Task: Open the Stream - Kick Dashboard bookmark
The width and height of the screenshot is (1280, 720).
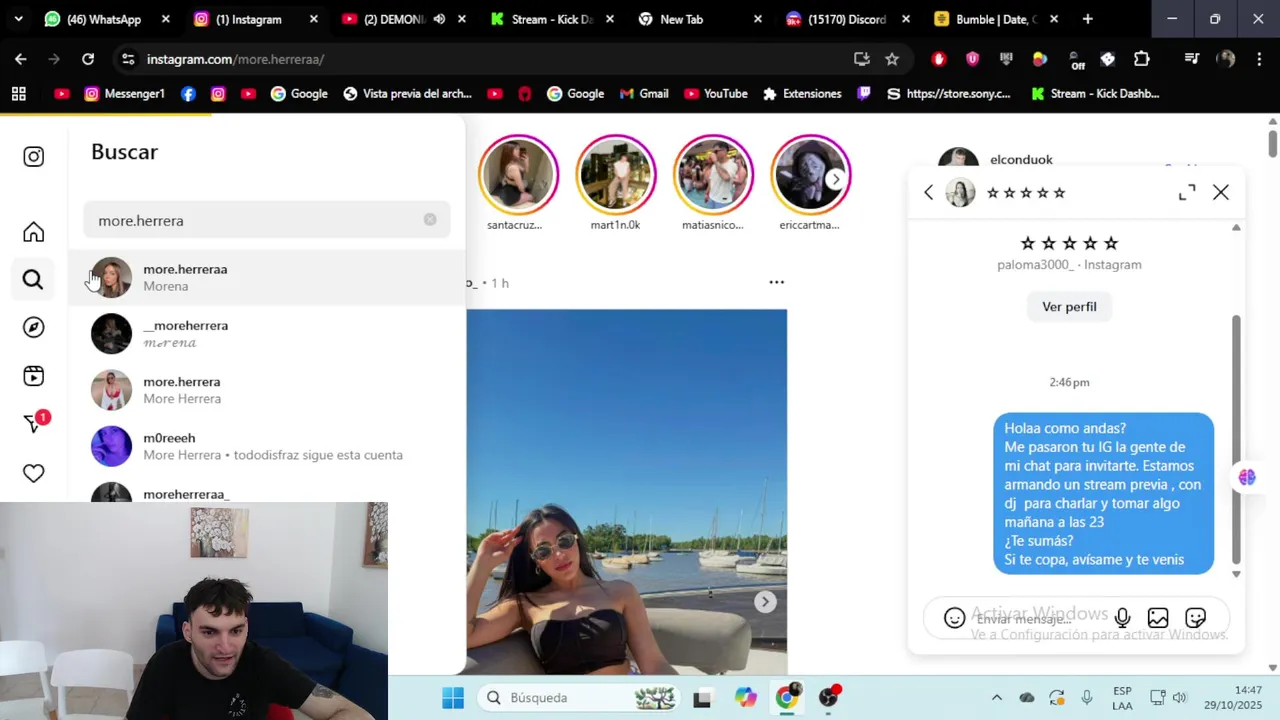Action: coord(1095,94)
